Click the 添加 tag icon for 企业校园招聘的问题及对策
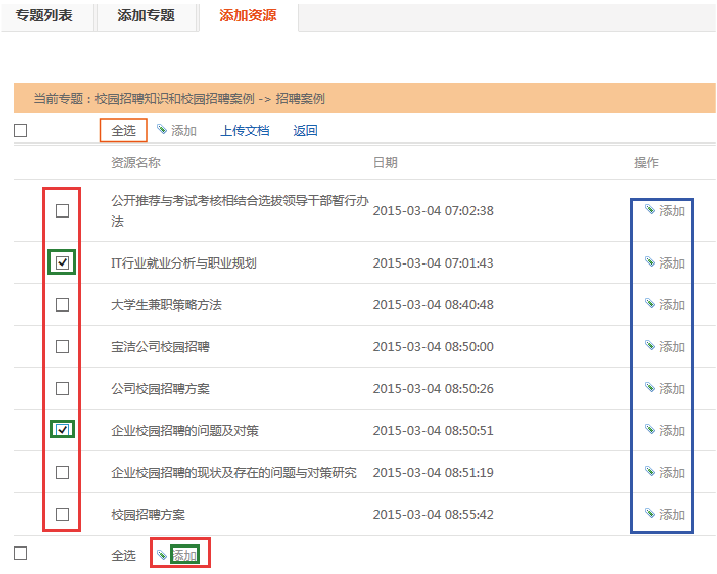This screenshot has width=717, height=574. (x=650, y=430)
